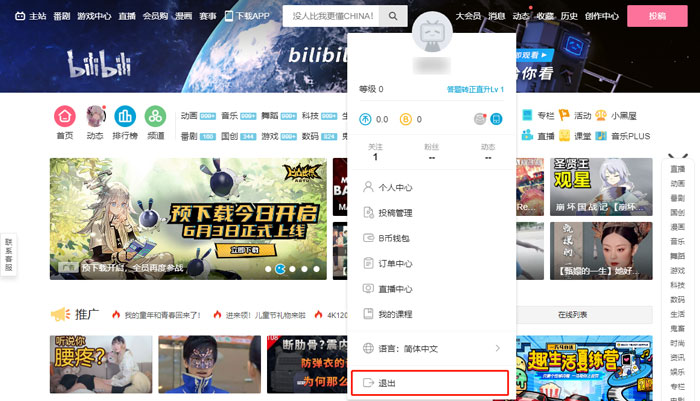Click the B币 balance icon
This screenshot has width=700, height=401.
(x=405, y=119)
